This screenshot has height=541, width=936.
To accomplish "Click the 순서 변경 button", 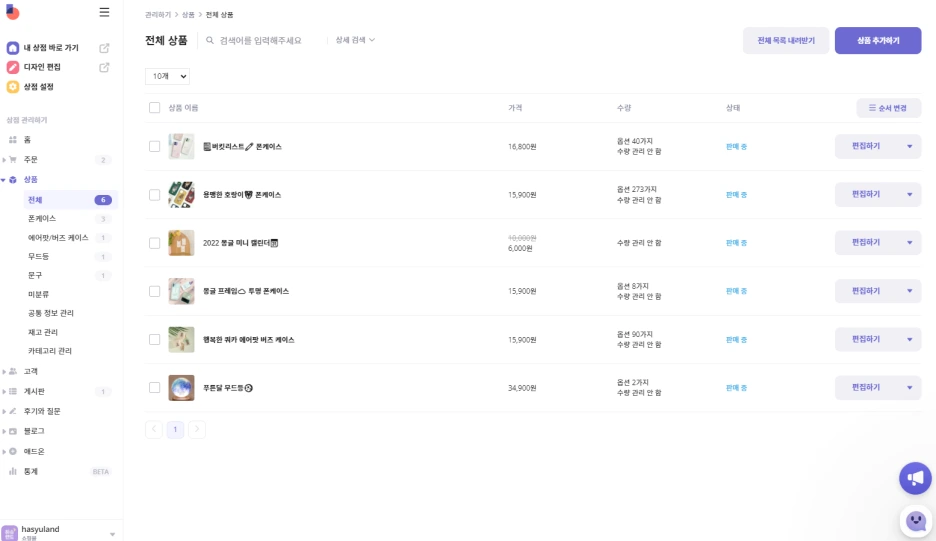I will [888, 108].
